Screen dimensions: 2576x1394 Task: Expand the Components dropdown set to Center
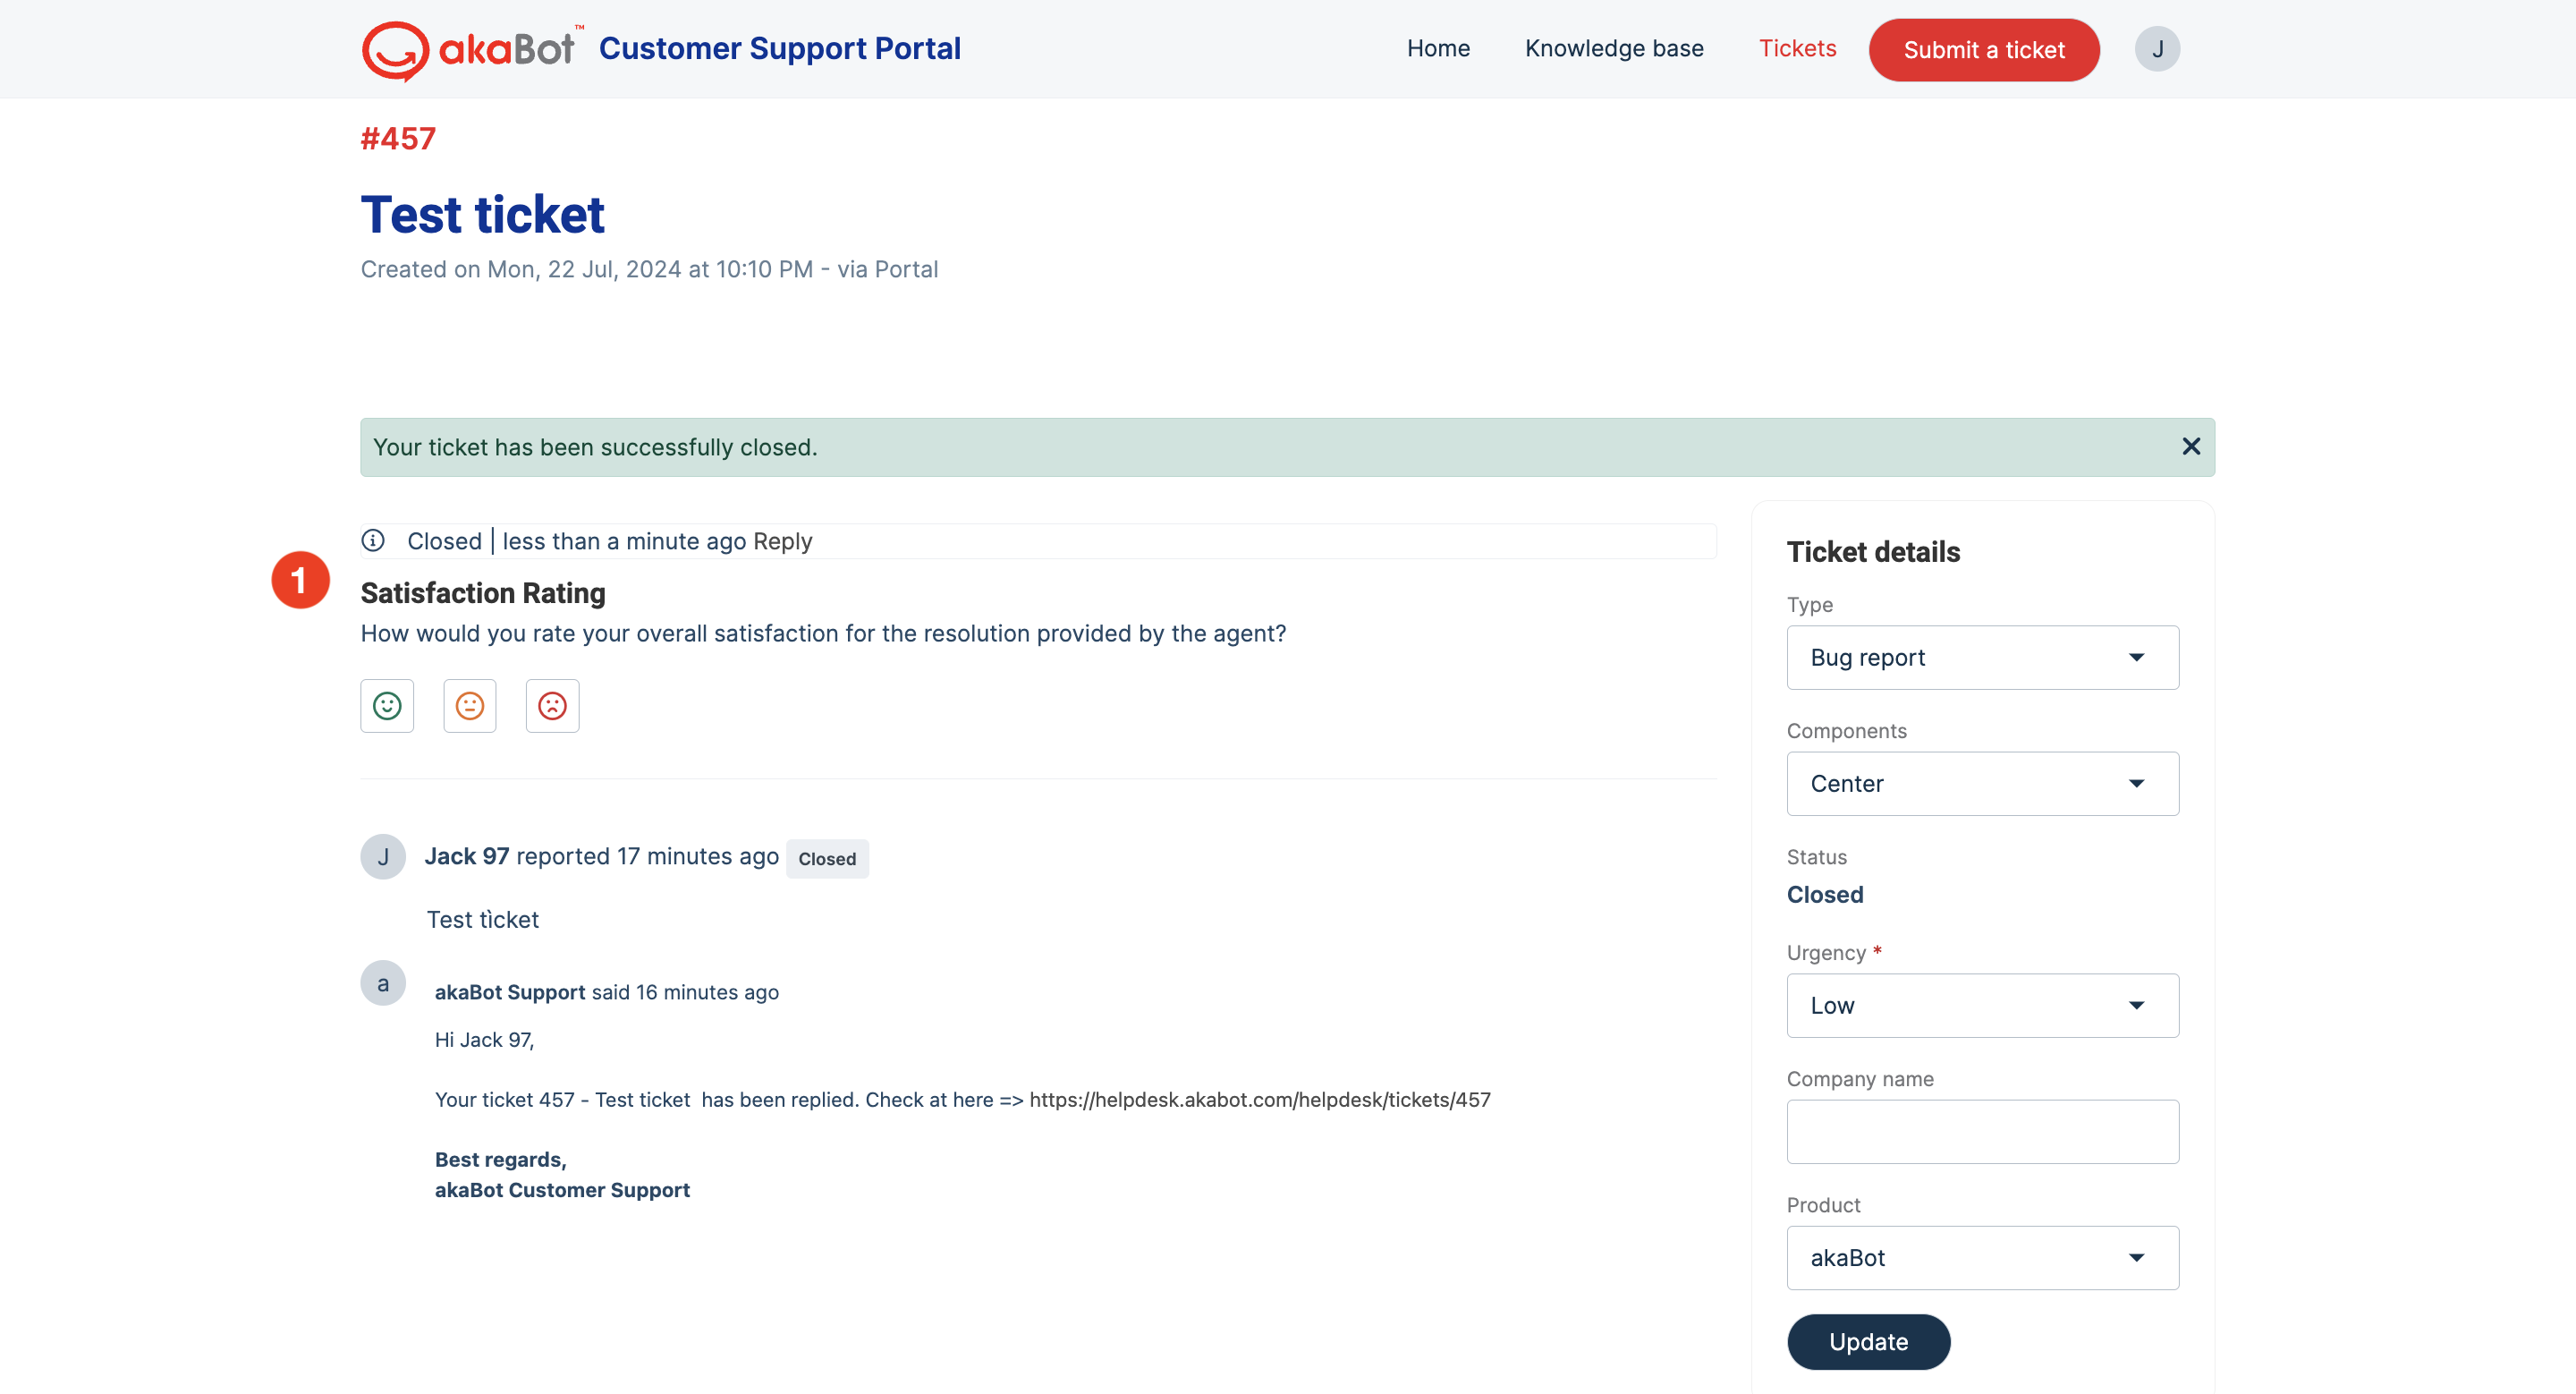click(1982, 783)
